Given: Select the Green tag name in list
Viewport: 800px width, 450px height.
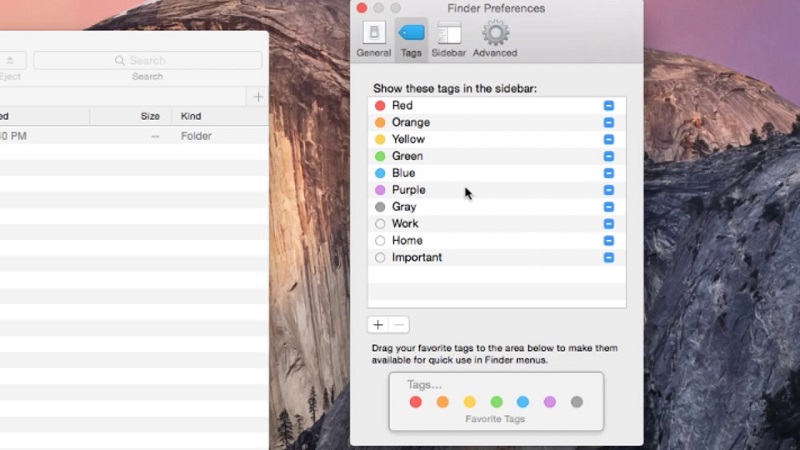Looking at the screenshot, I should [407, 156].
